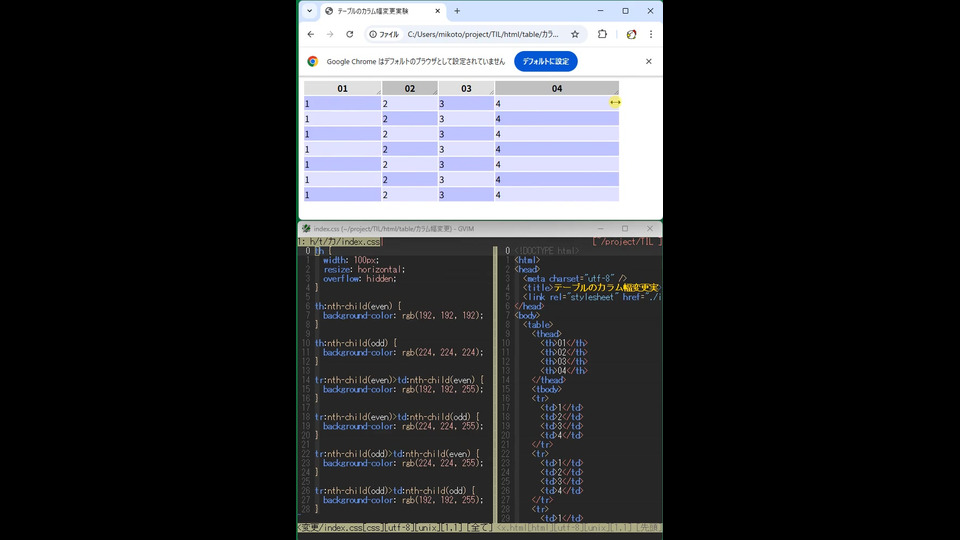Focus the address bar showing C:/Users/mikoto/project path
Screen dimensions: 960x540
click(x=483, y=34)
